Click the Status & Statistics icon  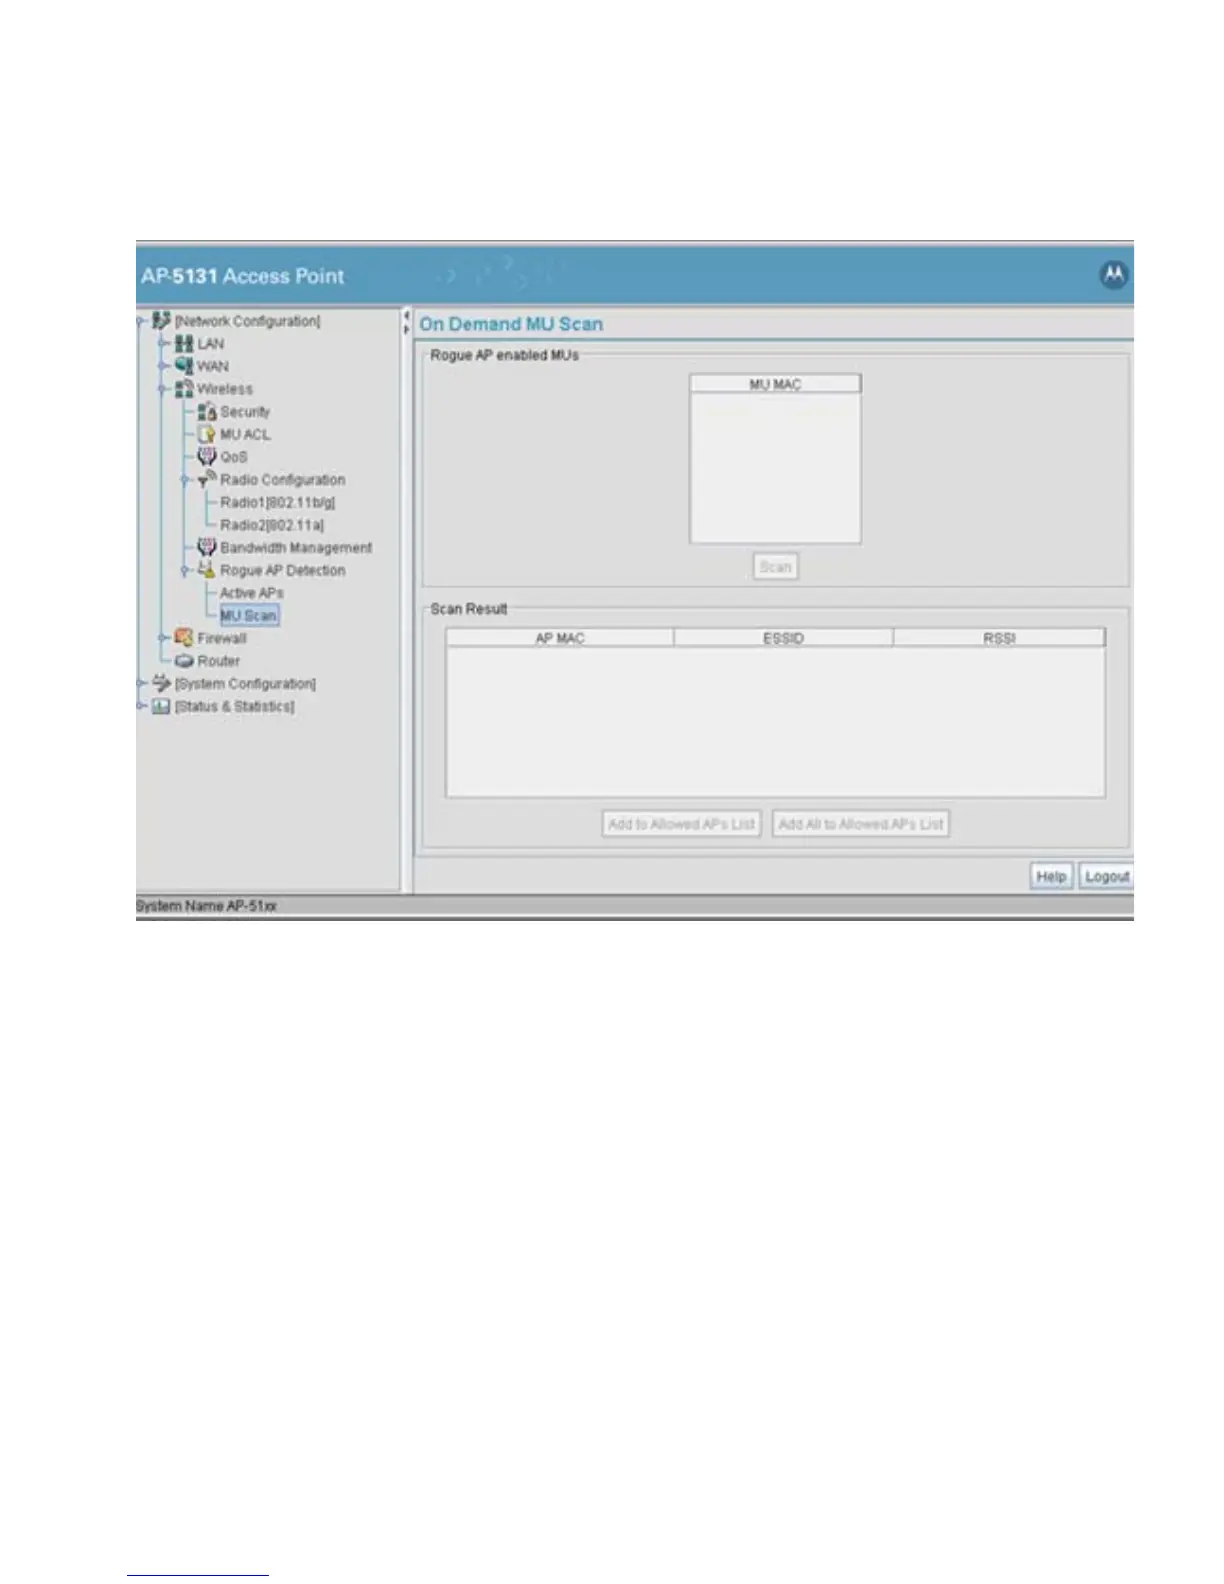(x=161, y=706)
